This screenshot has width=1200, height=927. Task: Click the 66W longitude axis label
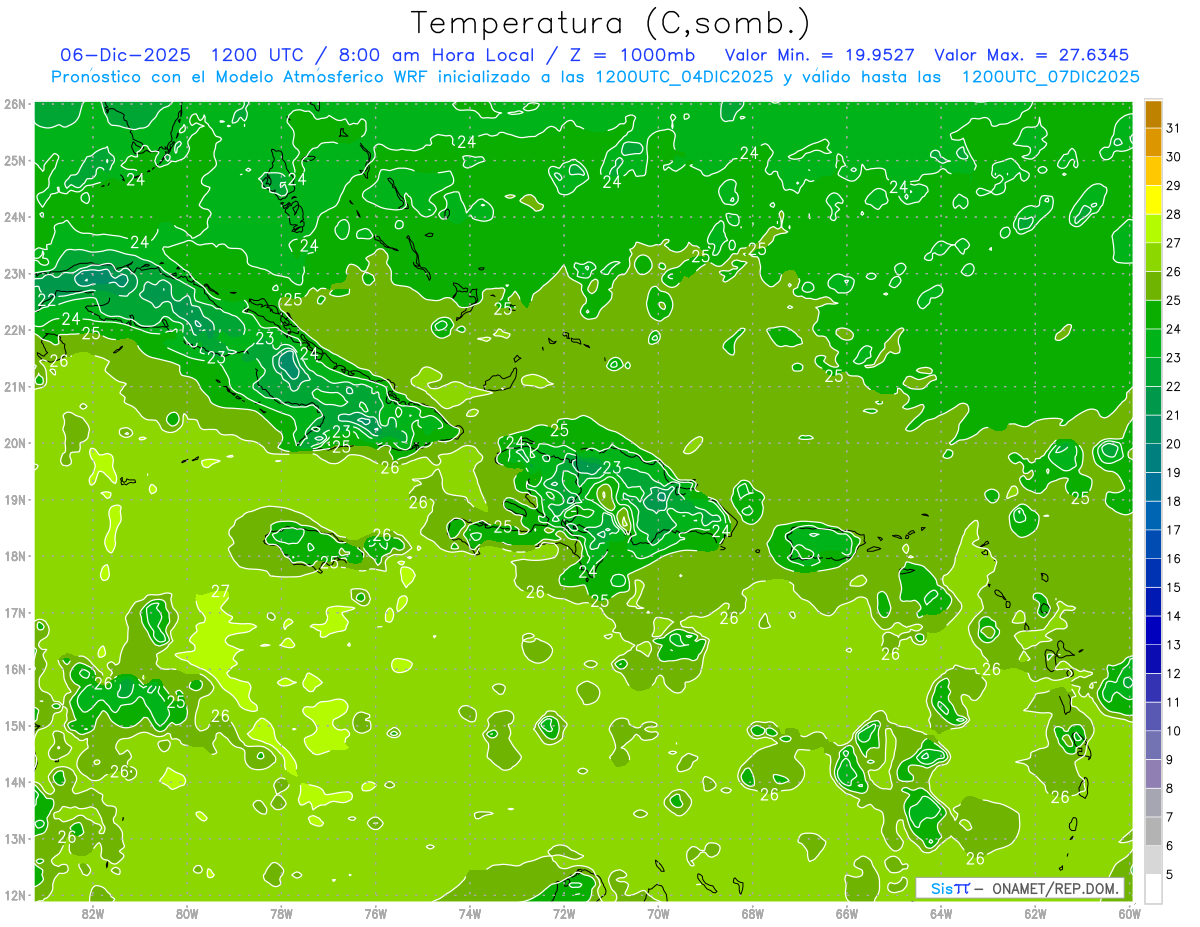(x=847, y=913)
